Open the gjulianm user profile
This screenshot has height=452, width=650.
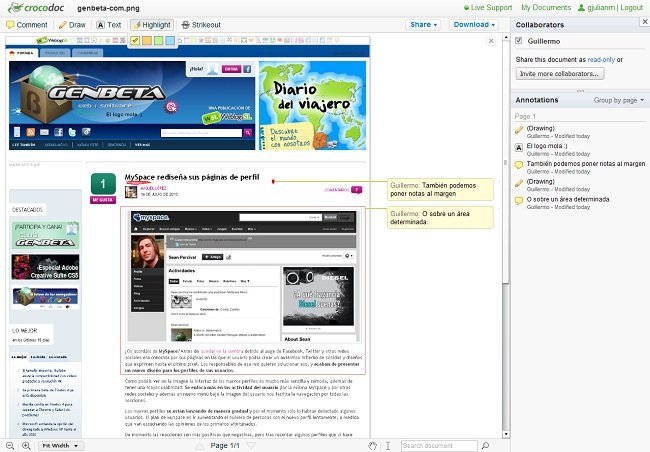(597, 7)
